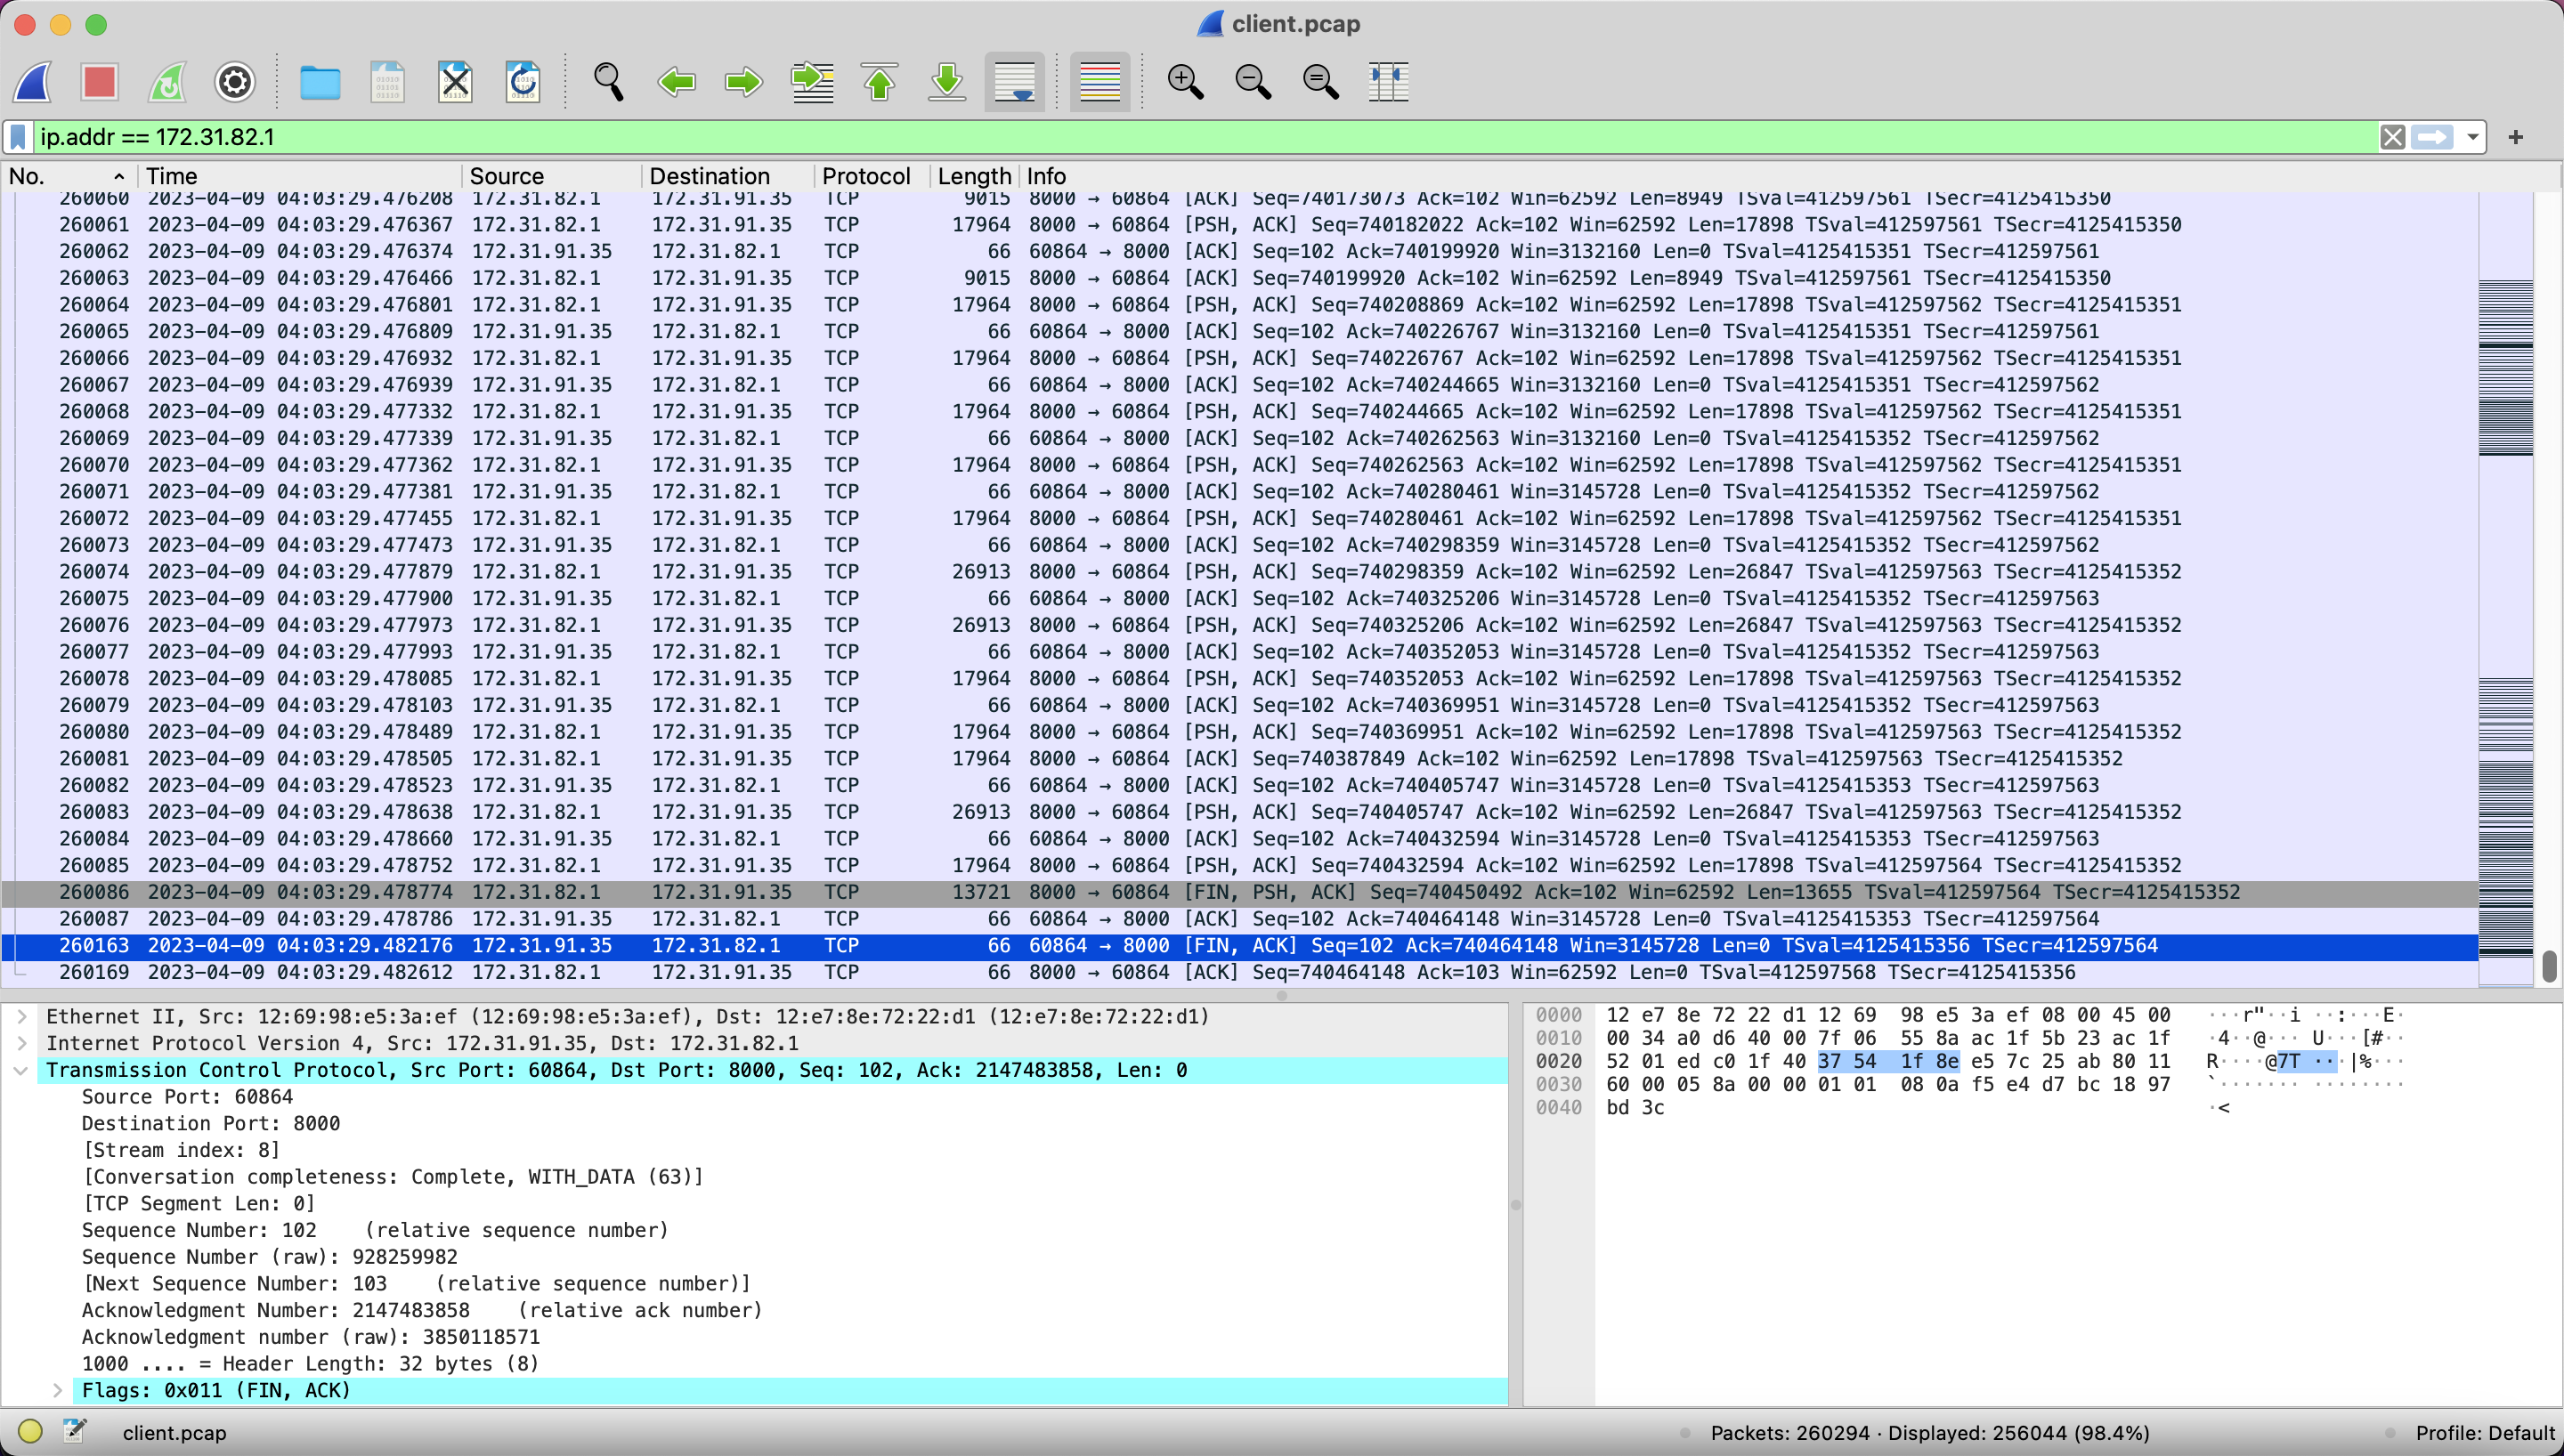Screen dimensions: 2564x1456
Task: Jump to the last packet
Action: click(946, 82)
